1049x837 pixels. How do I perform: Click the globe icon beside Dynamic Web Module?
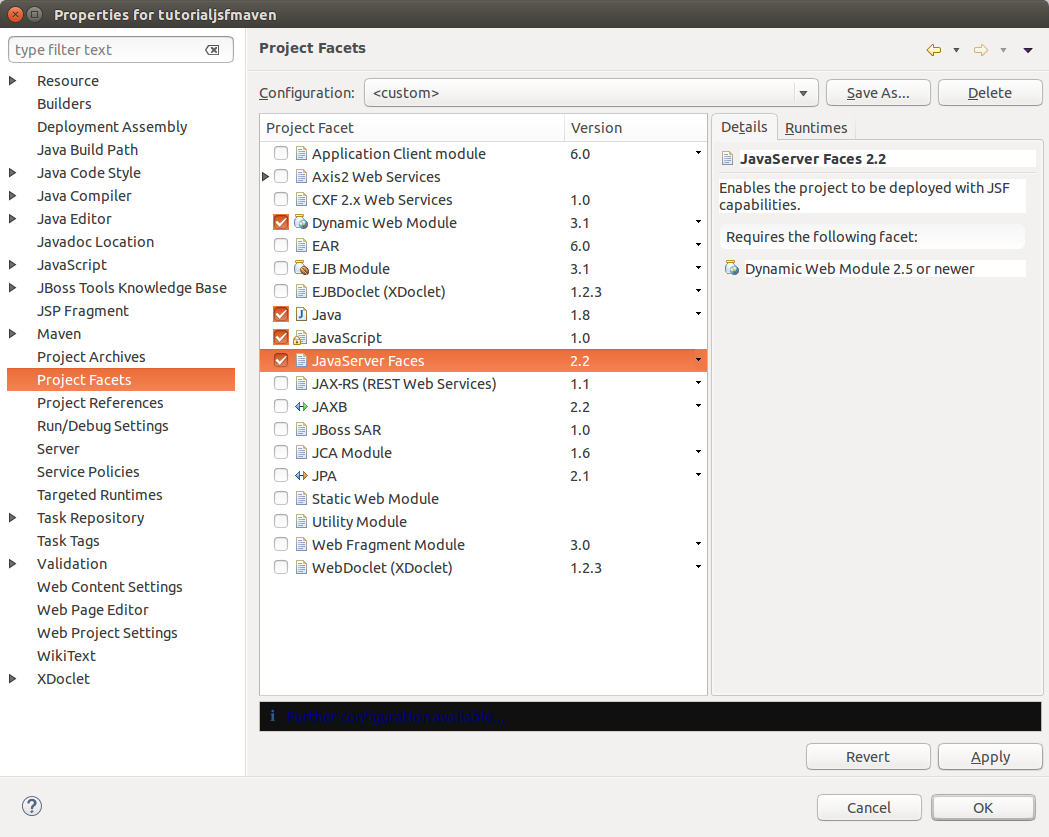301,222
